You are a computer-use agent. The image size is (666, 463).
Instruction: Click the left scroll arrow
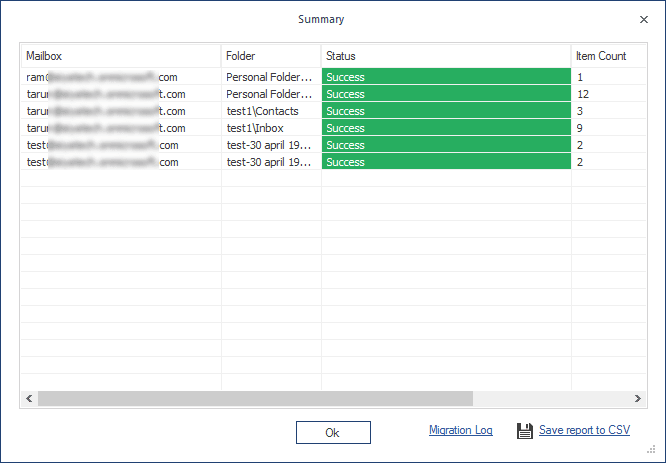click(x=29, y=398)
